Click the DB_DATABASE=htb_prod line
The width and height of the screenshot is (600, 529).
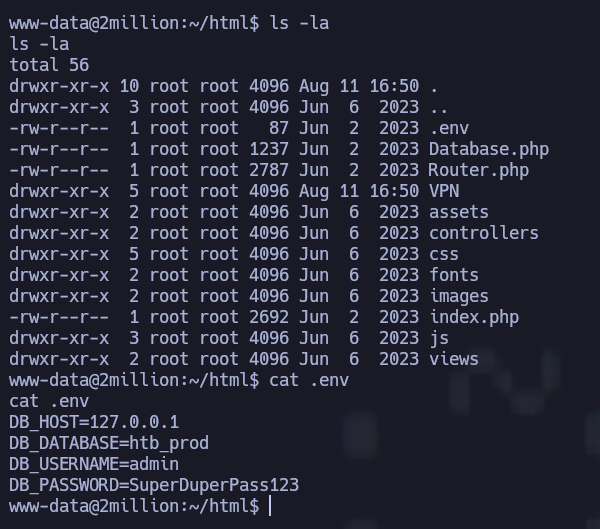[109, 443]
